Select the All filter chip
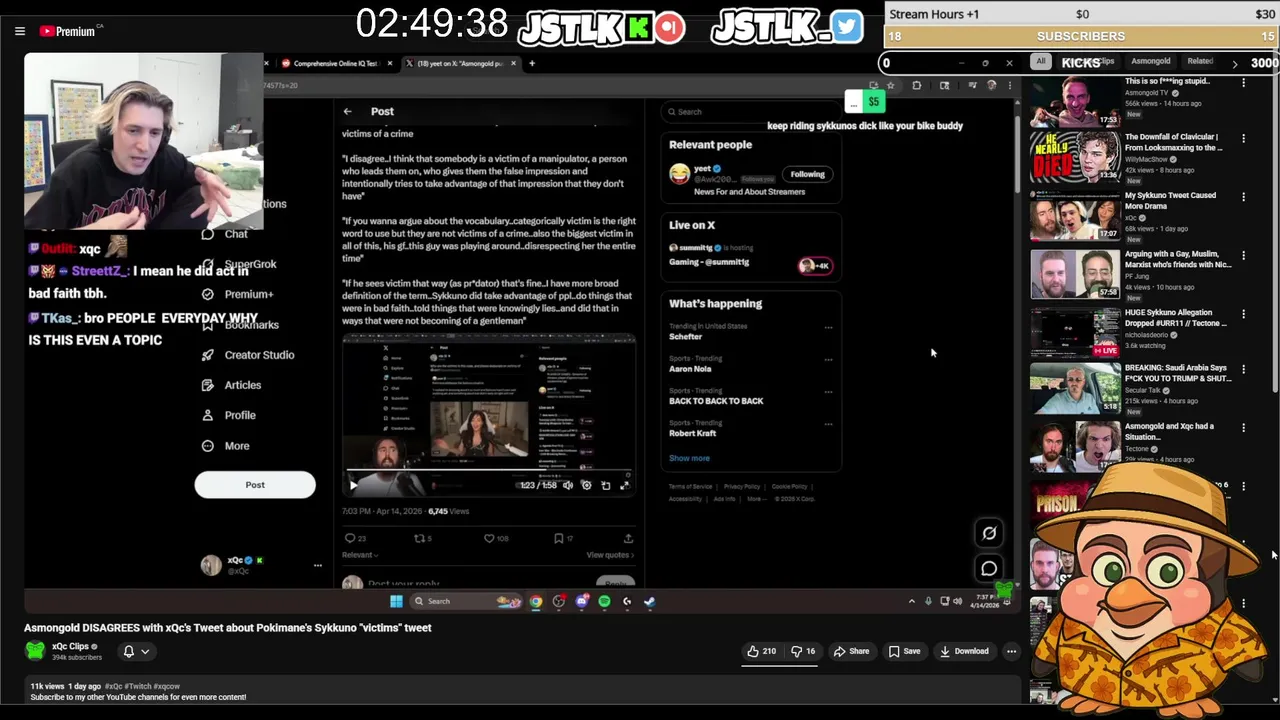 (x=1041, y=61)
